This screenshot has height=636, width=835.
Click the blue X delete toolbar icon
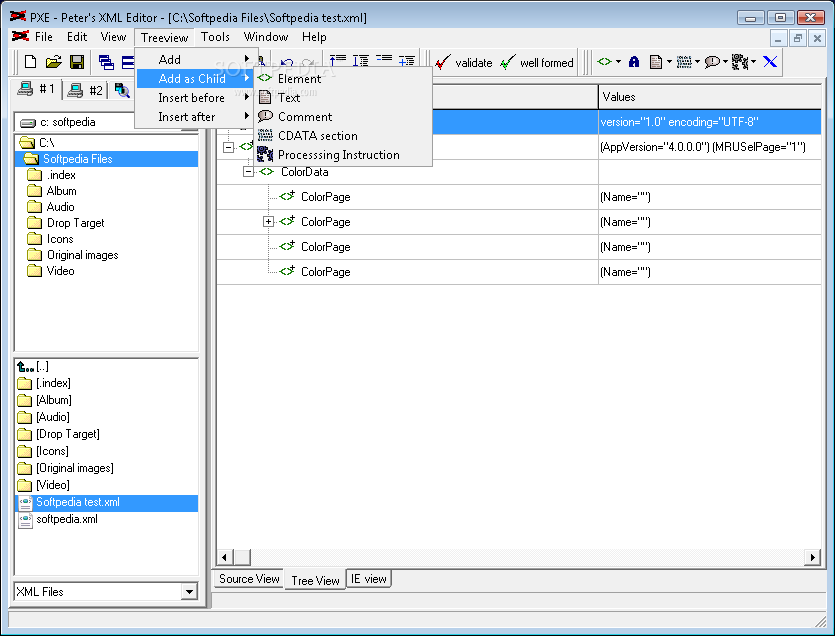(x=770, y=62)
